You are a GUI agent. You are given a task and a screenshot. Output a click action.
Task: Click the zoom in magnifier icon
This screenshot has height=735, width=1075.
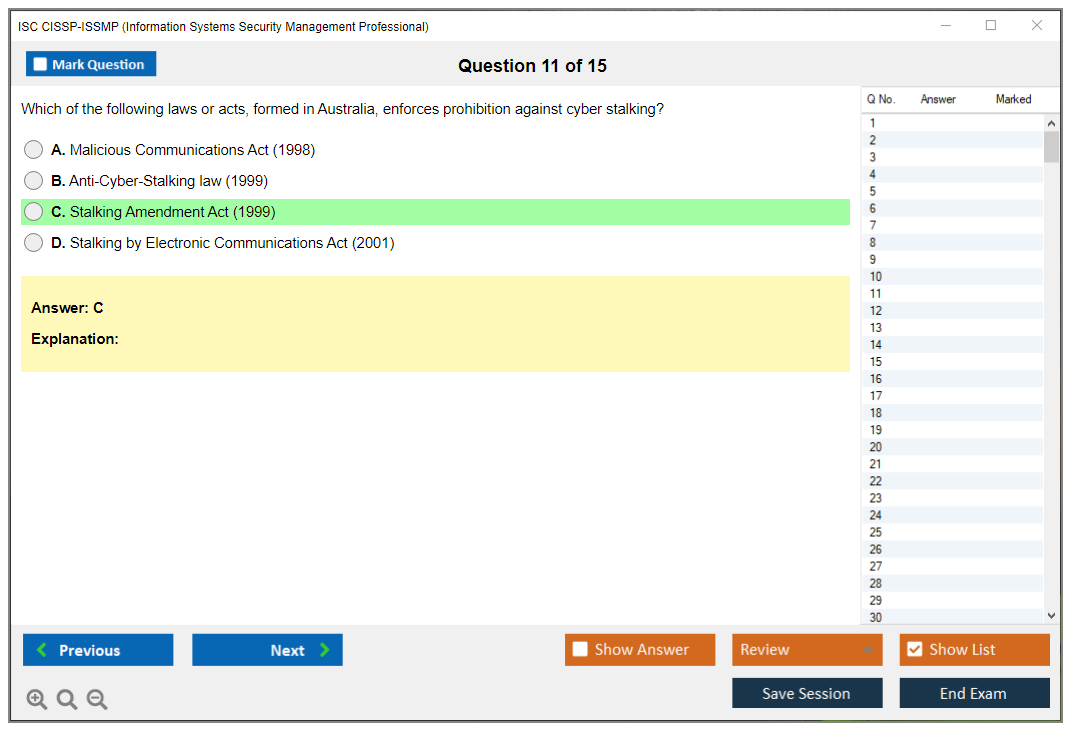(x=37, y=700)
